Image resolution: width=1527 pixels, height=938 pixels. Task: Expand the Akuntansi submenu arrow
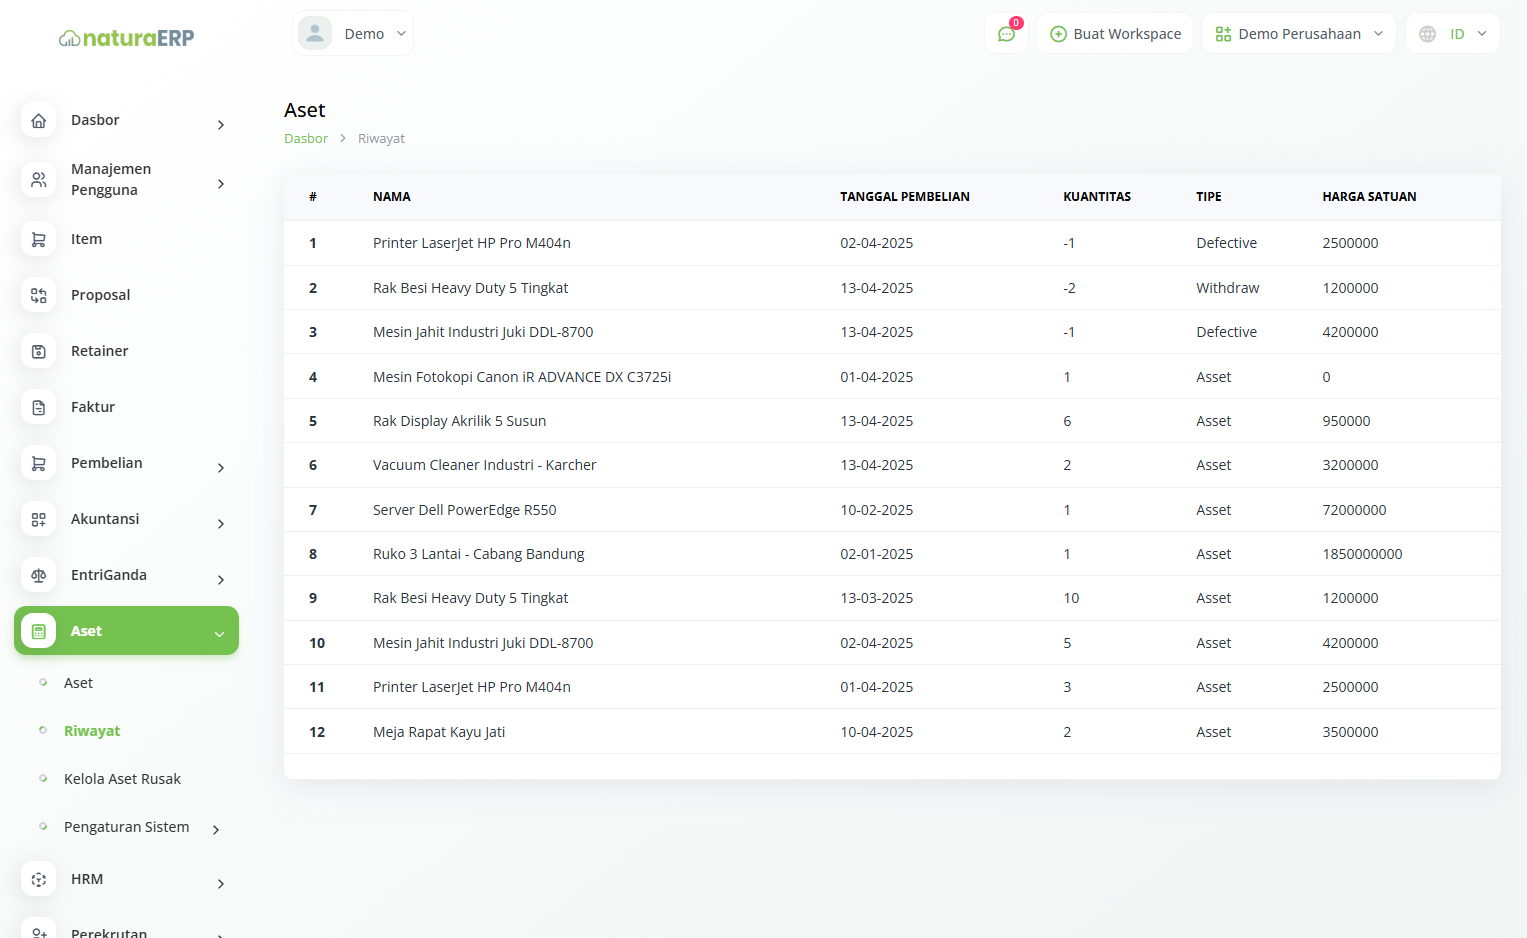(x=221, y=524)
